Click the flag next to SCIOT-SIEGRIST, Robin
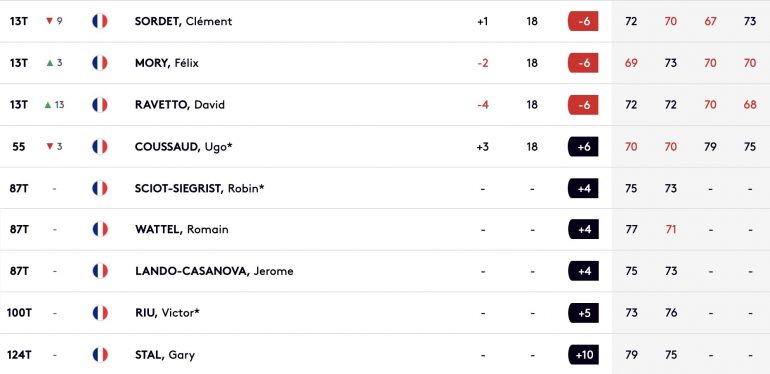This screenshot has height=374, width=770. tap(100, 188)
